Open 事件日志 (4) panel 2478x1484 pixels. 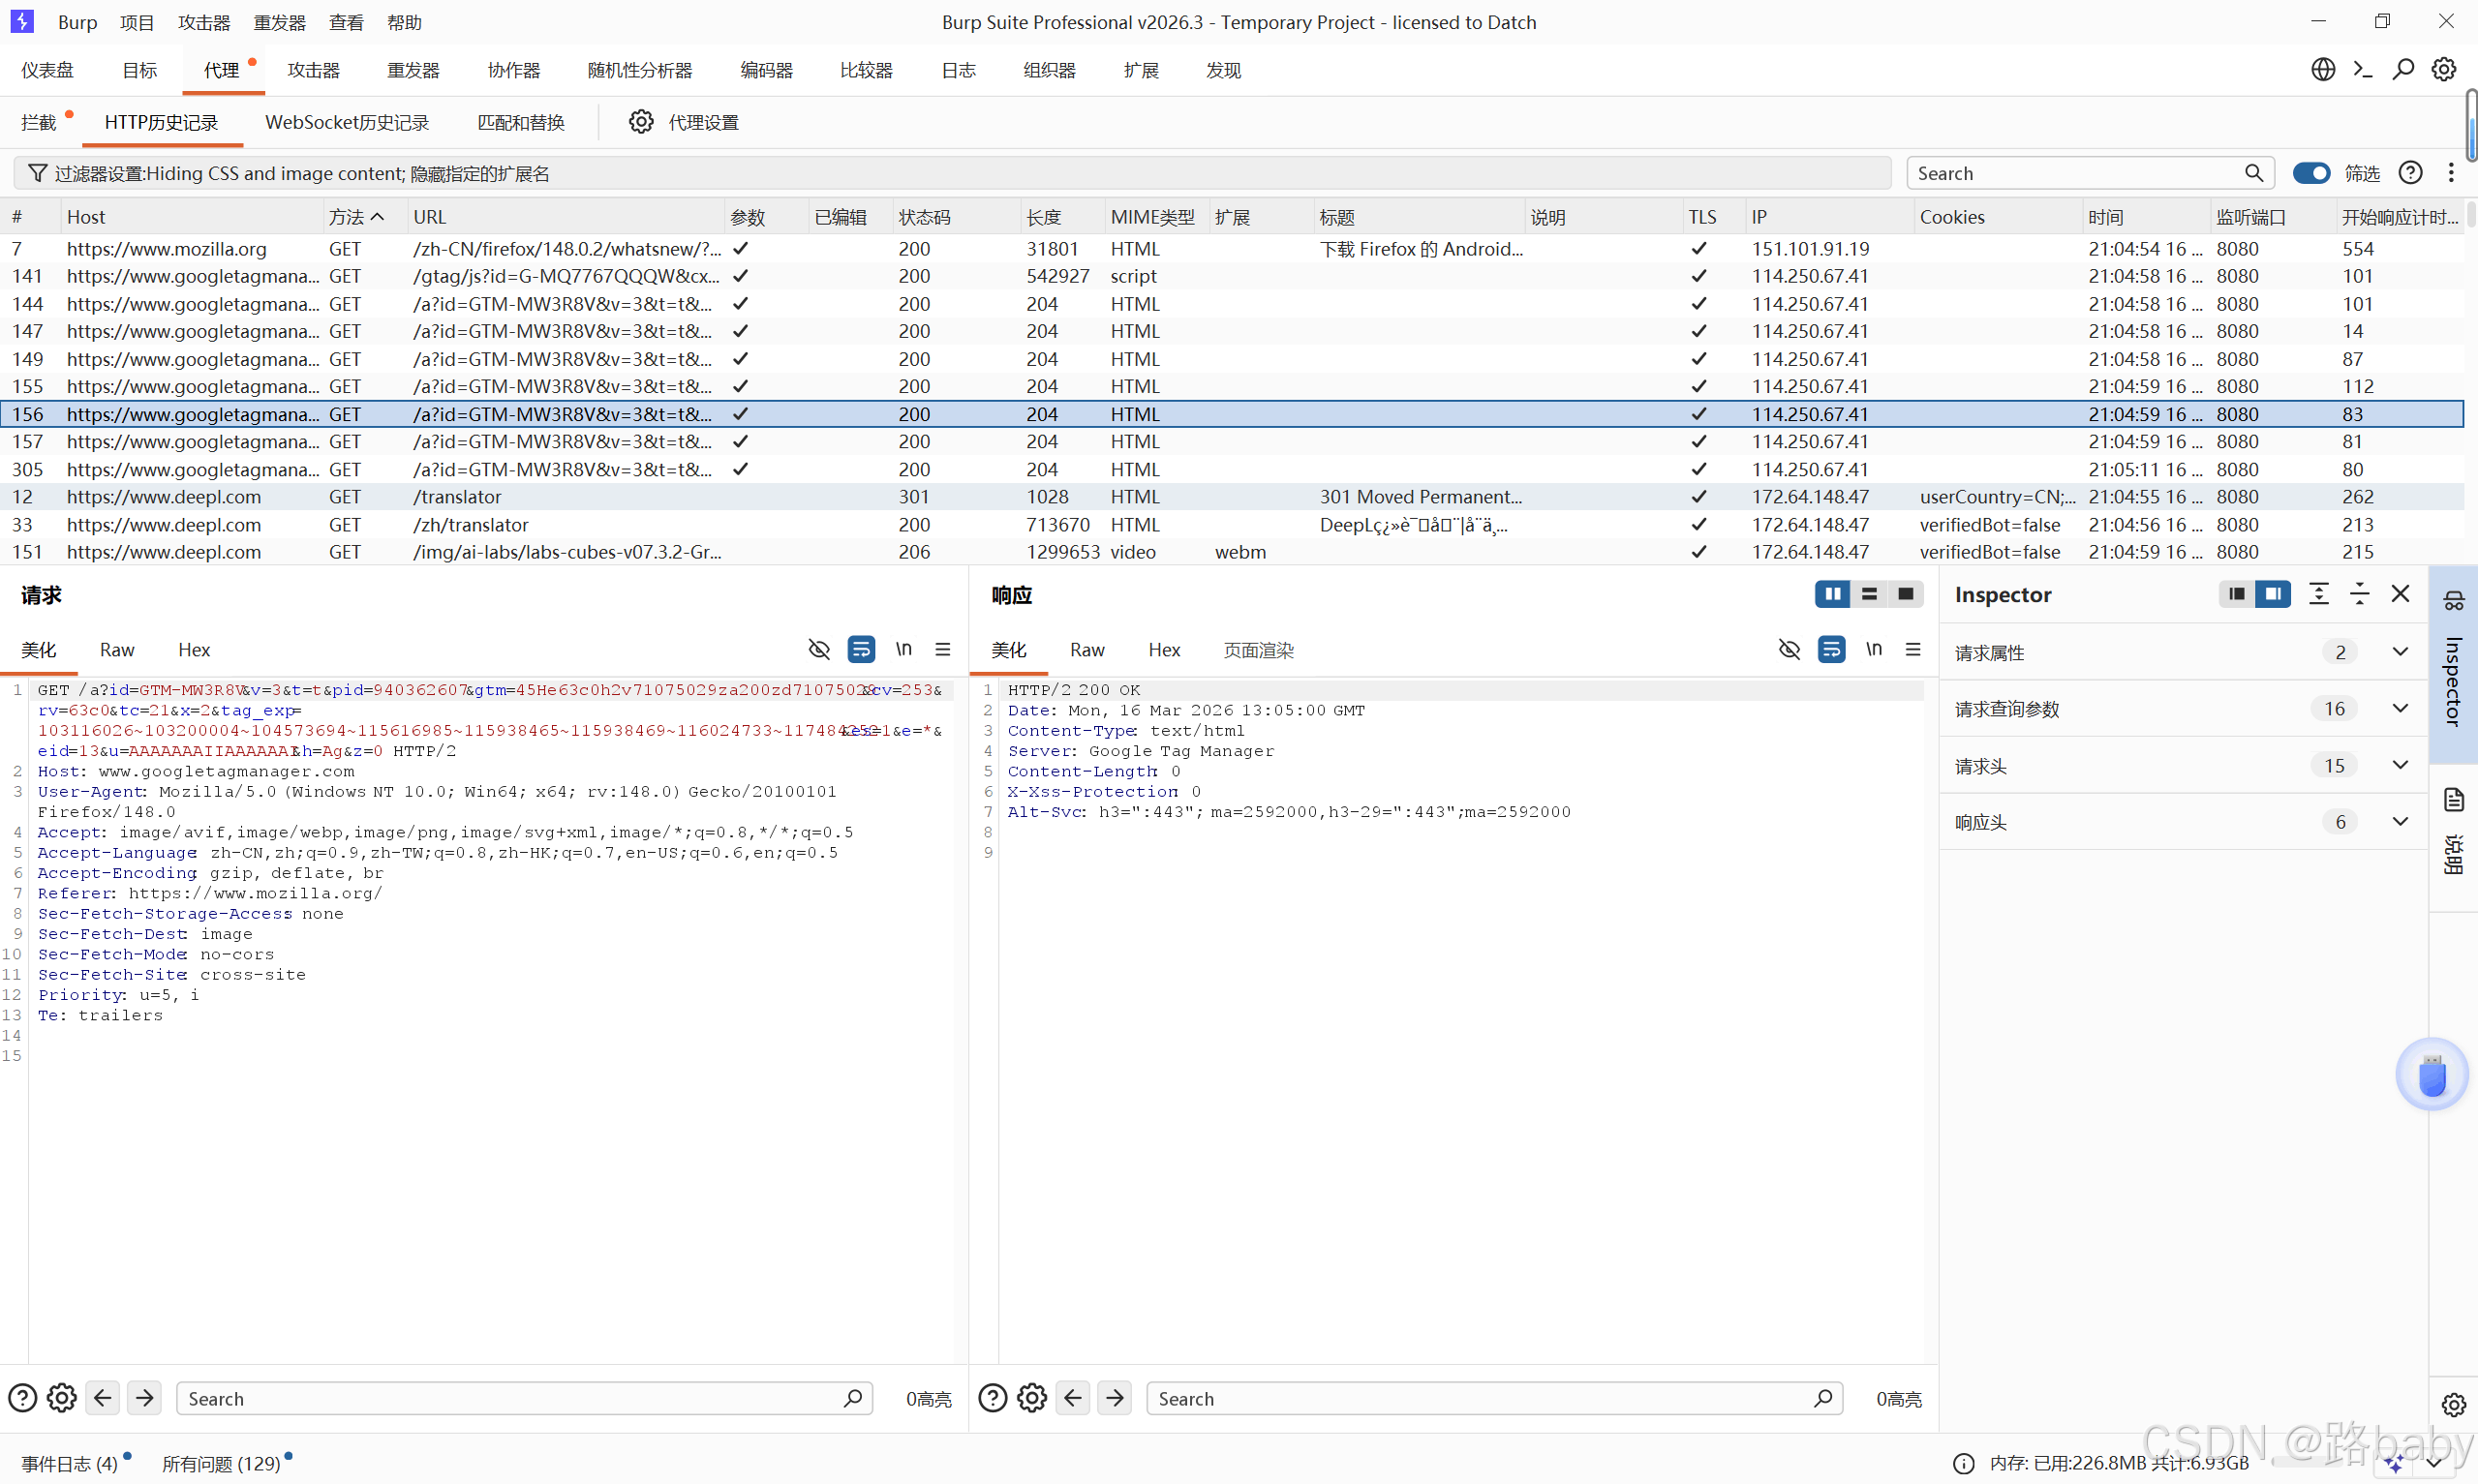[69, 1463]
